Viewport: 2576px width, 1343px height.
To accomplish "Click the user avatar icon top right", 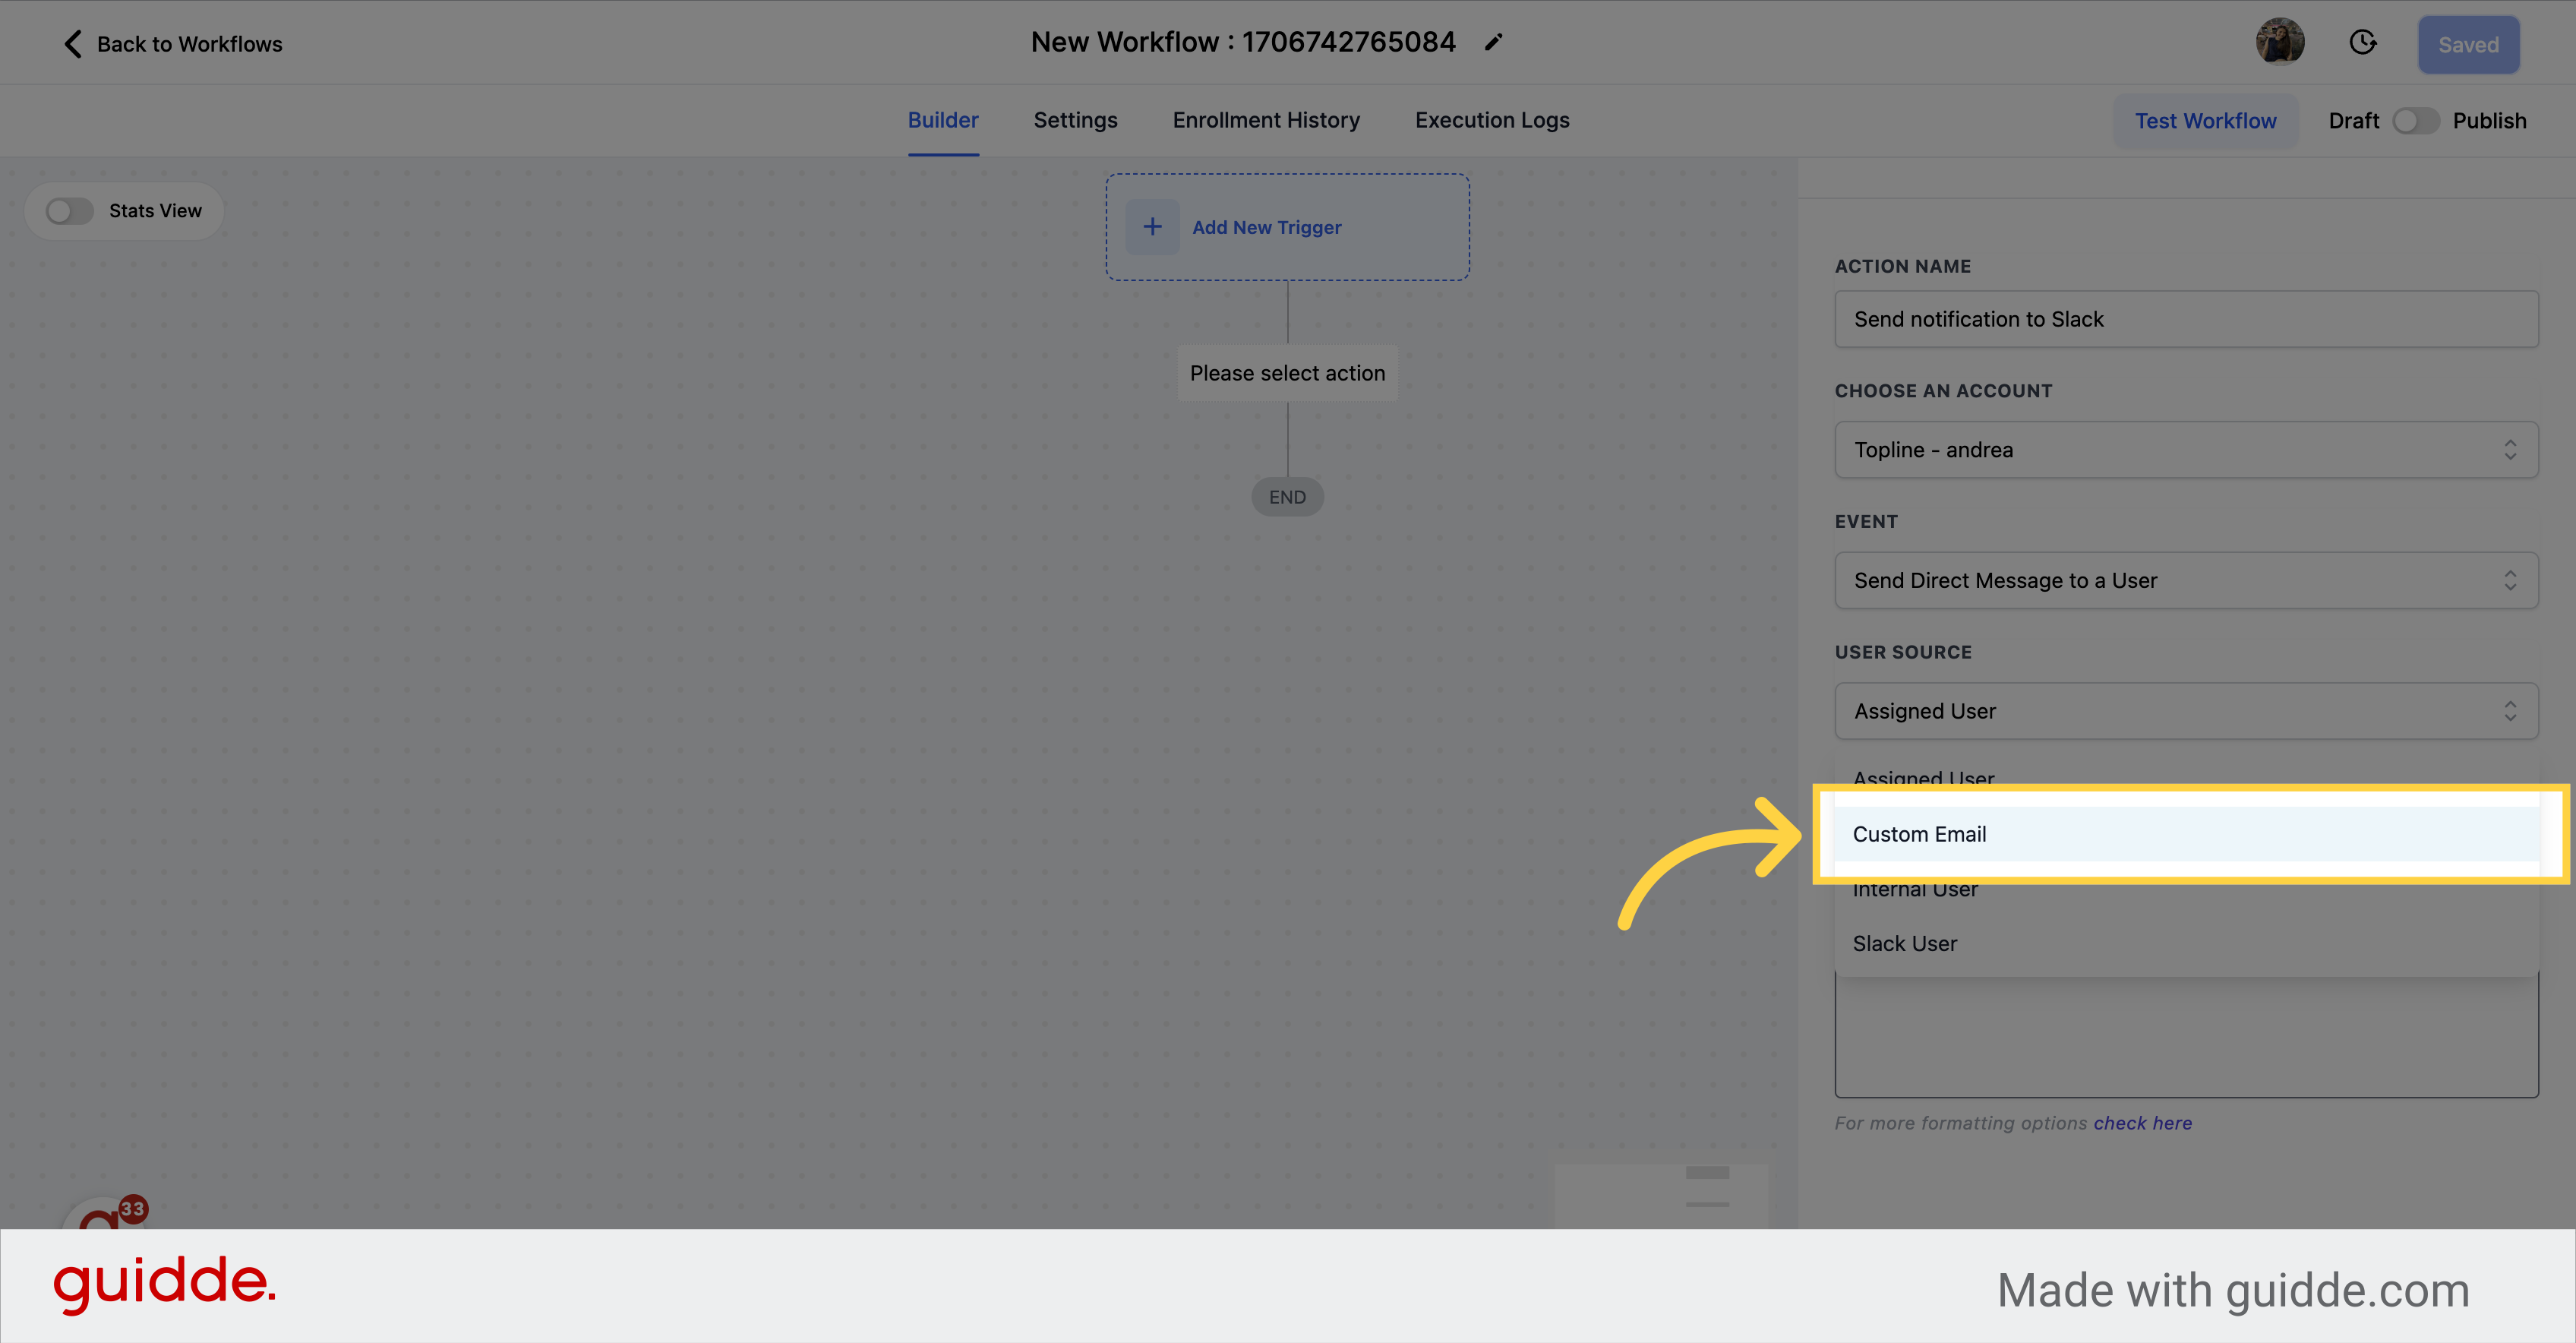I will pos(2280,43).
